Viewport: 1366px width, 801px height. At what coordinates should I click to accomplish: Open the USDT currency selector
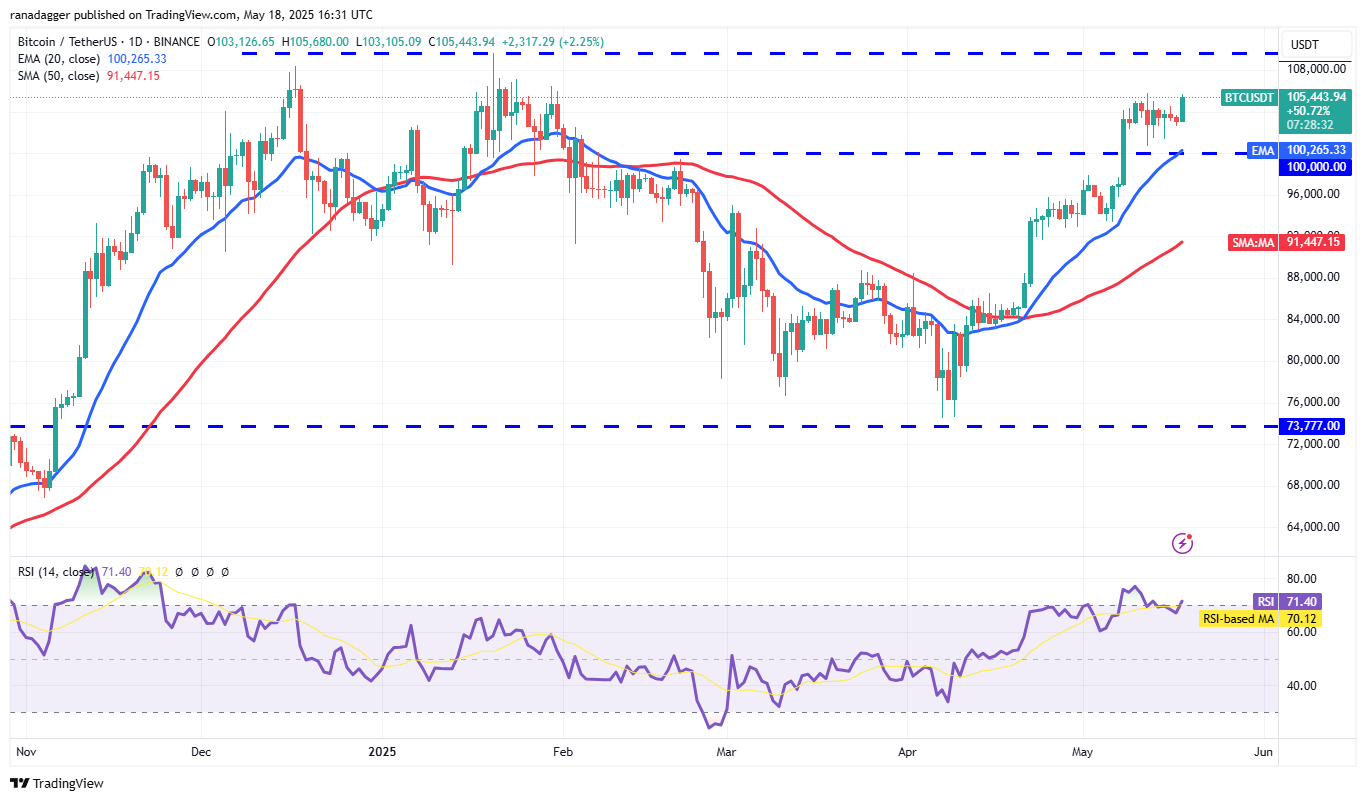[x=1305, y=45]
